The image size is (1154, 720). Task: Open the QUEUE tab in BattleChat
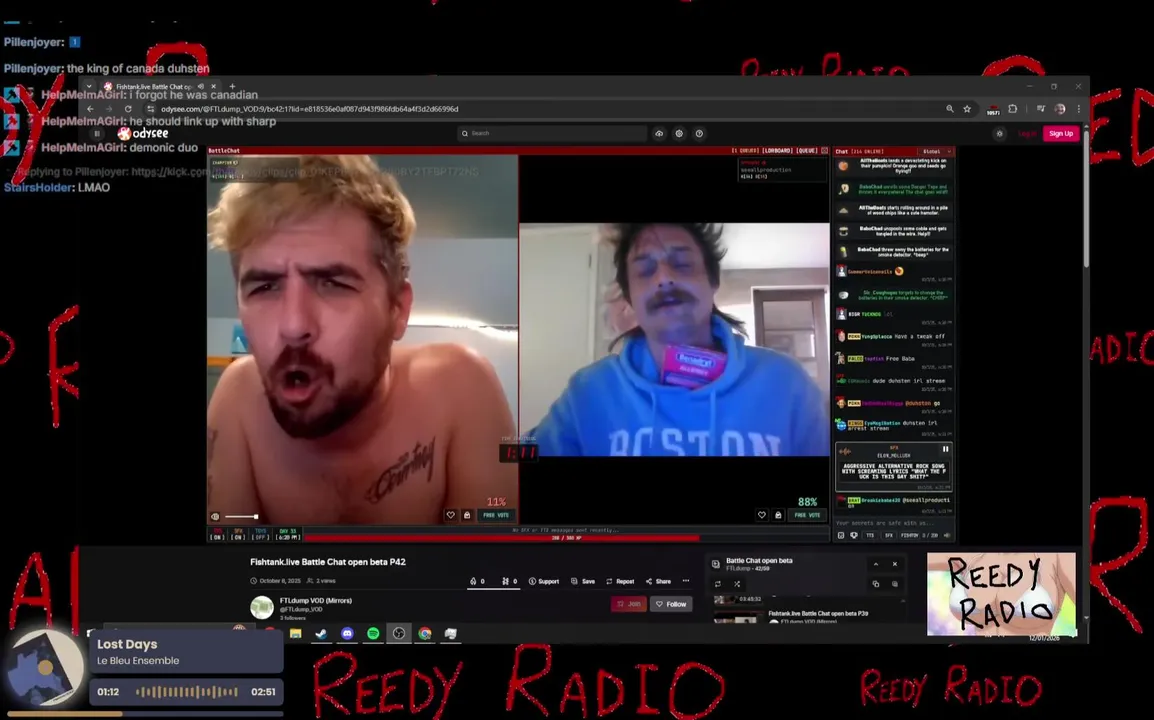807,151
